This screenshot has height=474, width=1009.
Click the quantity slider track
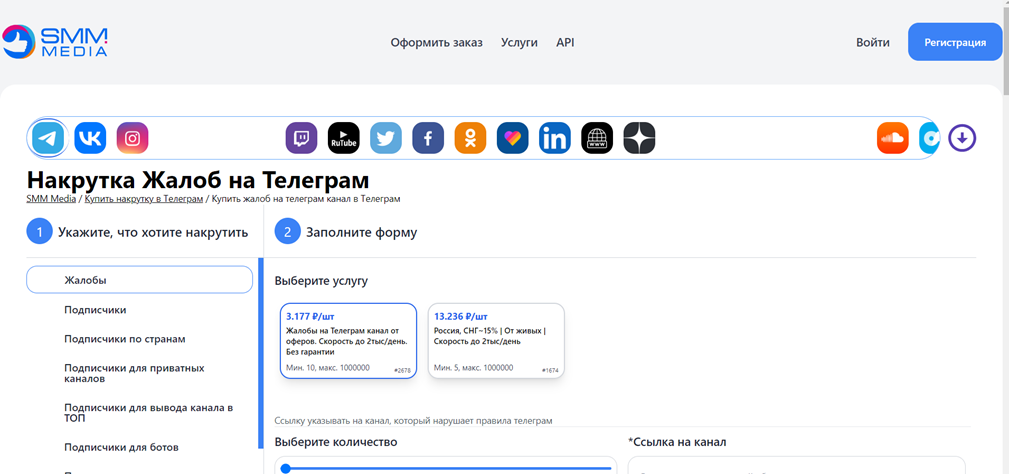tap(450, 468)
